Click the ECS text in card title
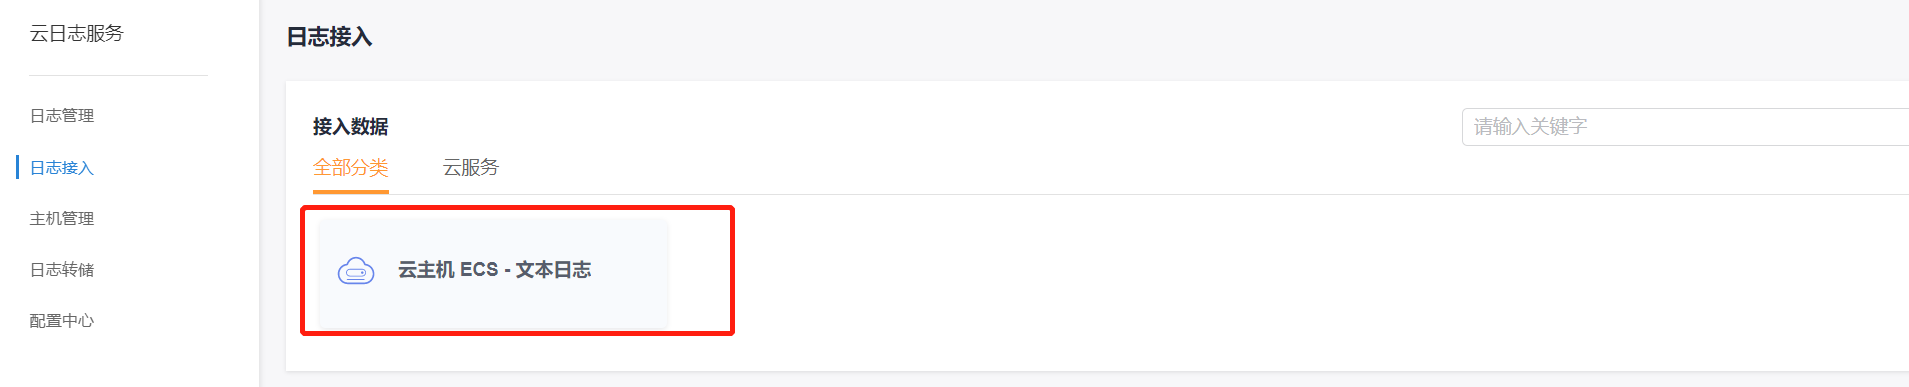The height and width of the screenshot is (387, 1909). (x=479, y=270)
